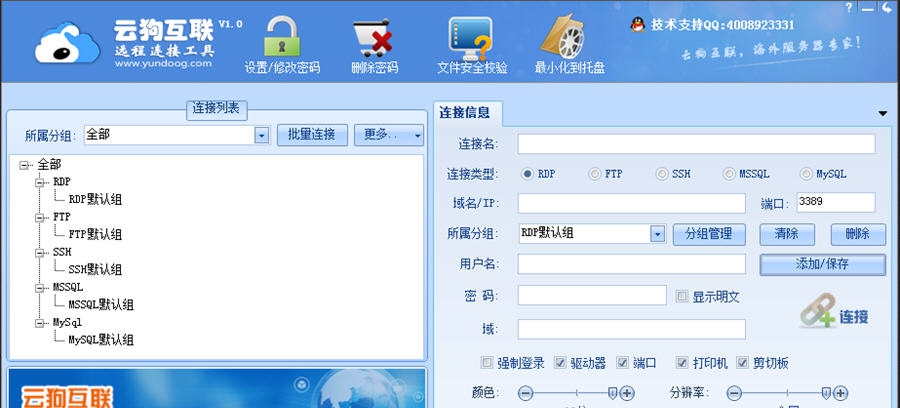Click the 删除密码 cart icon
This screenshot has width=900, height=408.
tap(373, 38)
